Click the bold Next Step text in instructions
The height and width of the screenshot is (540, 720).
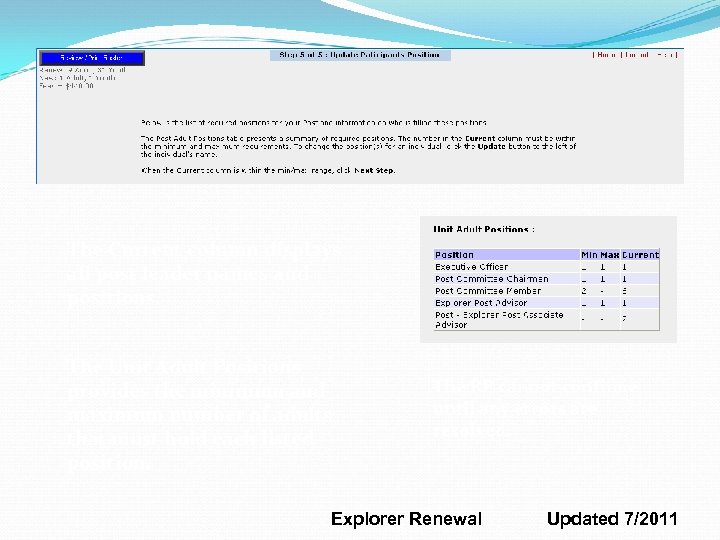click(x=374, y=170)
